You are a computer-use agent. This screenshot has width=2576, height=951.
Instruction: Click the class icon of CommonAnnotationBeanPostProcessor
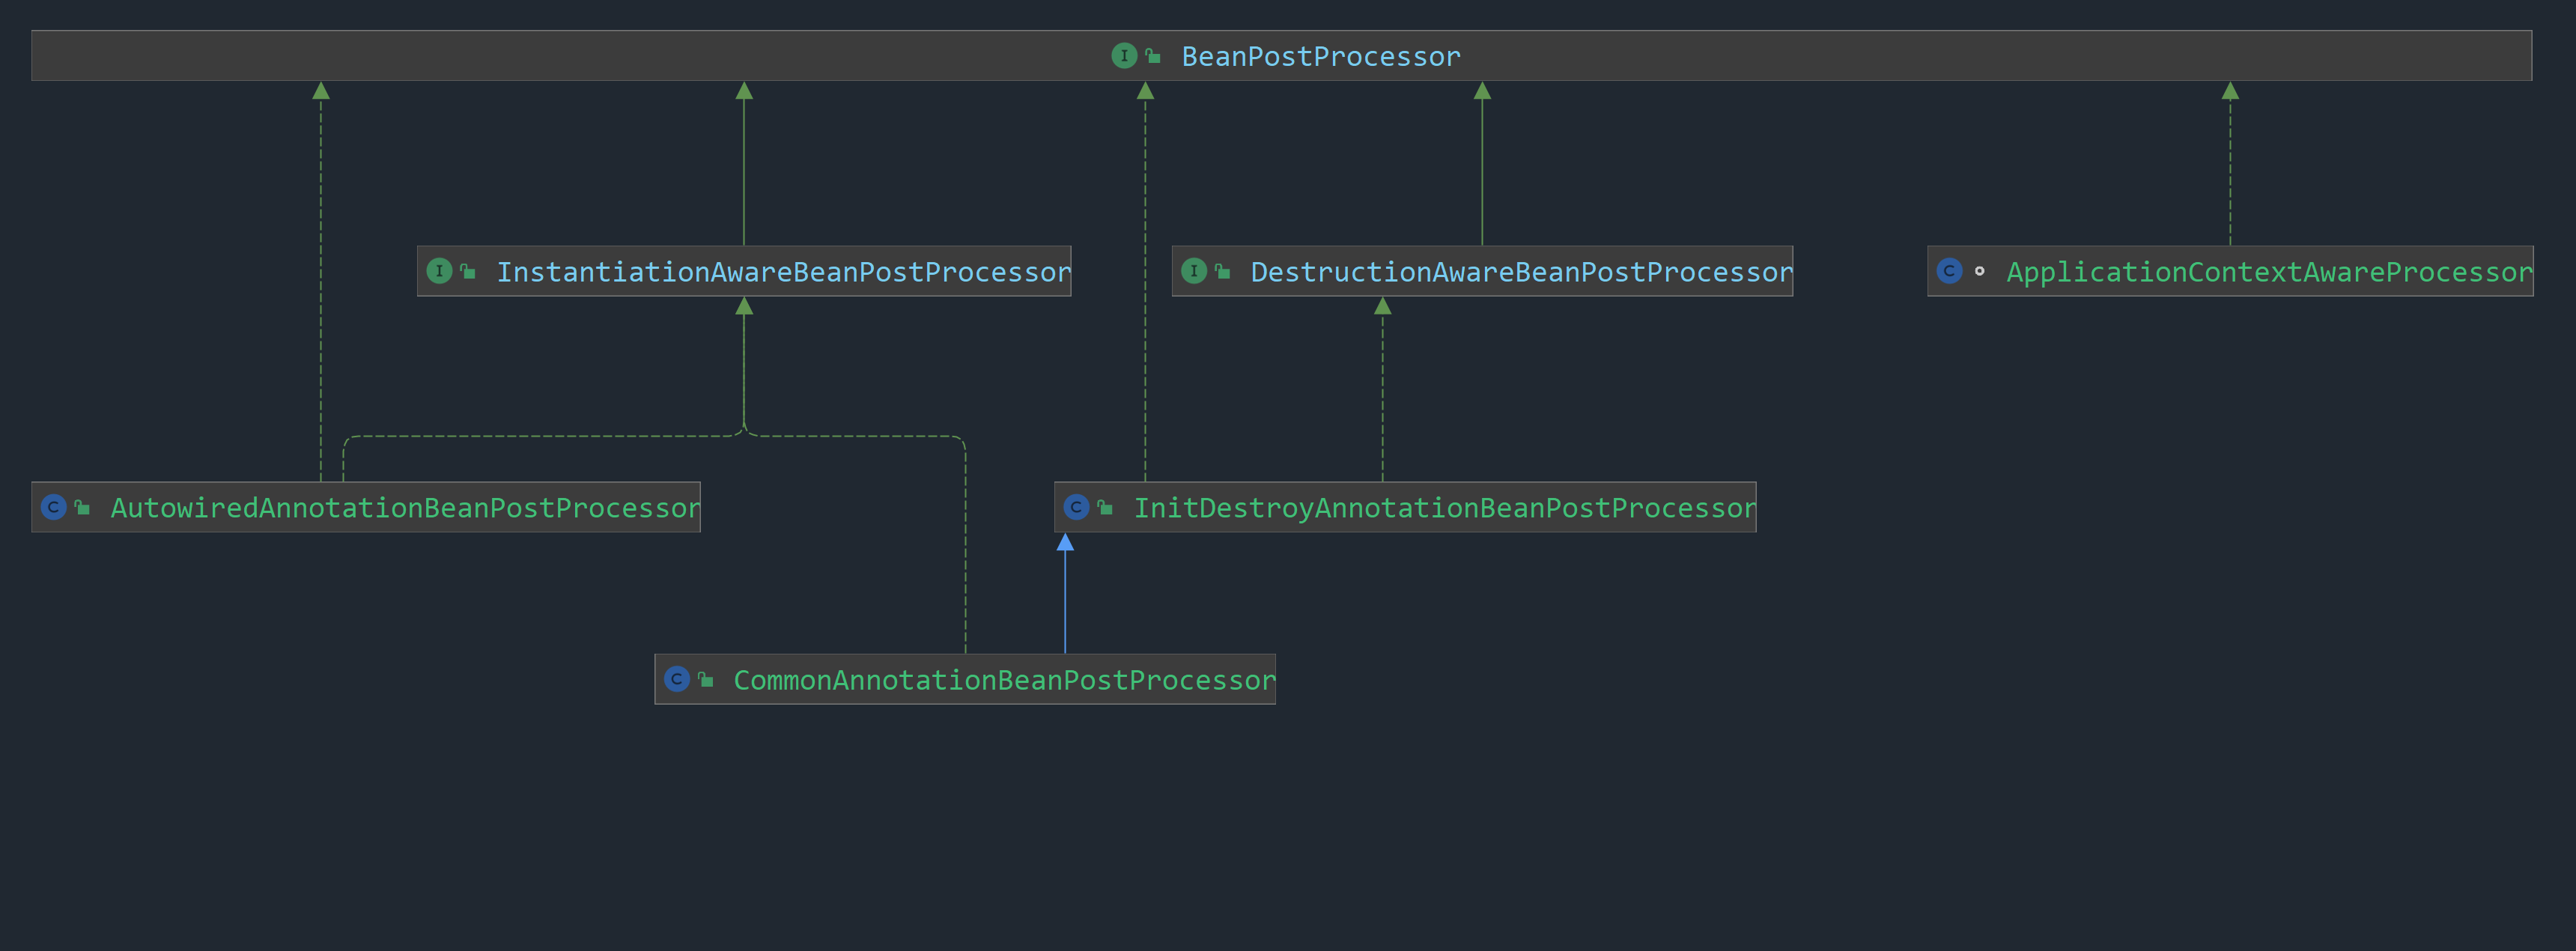pos(677,679)
